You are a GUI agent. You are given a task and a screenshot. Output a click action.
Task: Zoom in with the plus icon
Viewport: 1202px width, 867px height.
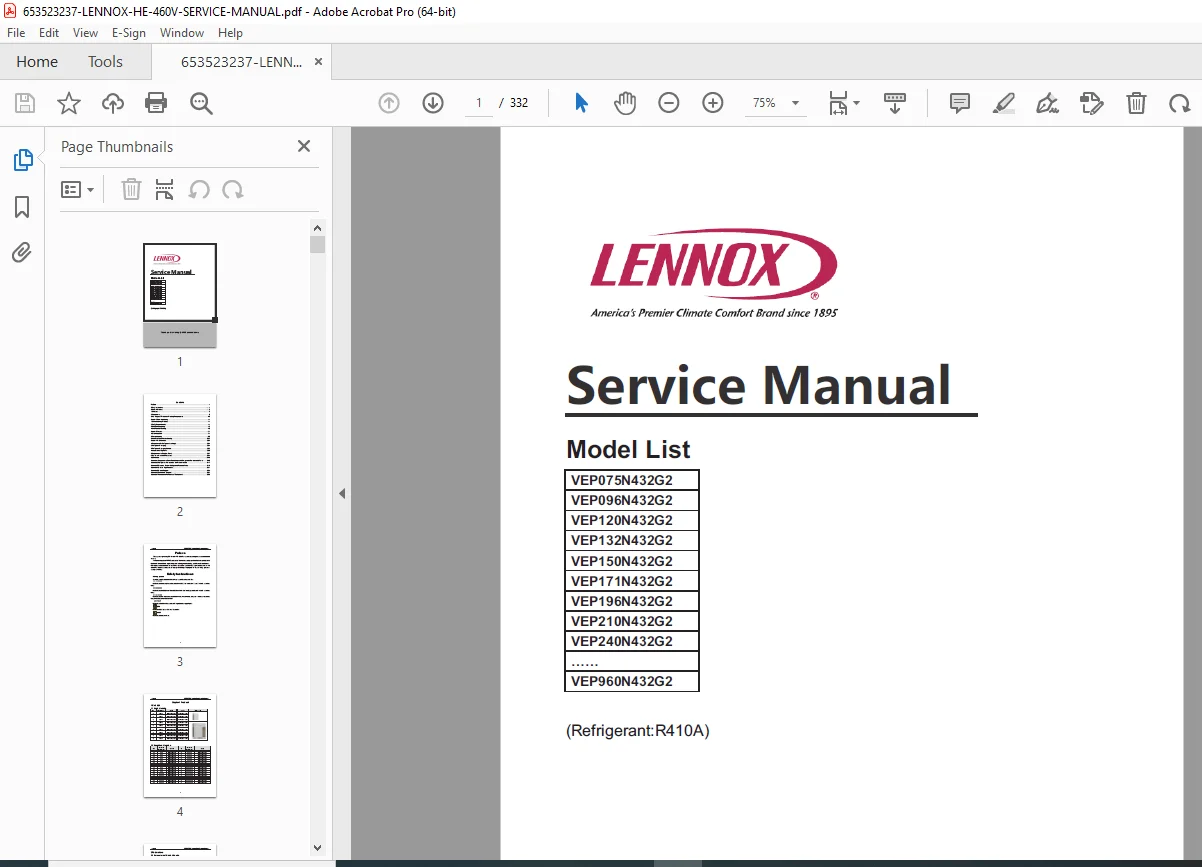click(713, 103)
